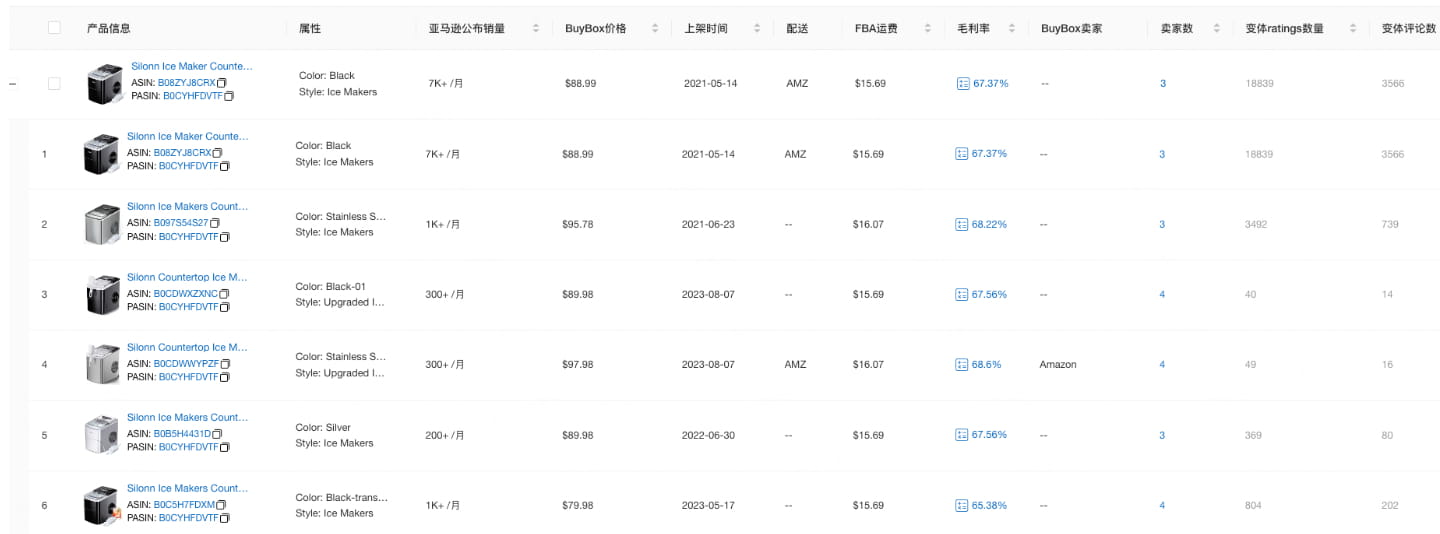Click the product image in row 5
The width and height of the screenshot is (1440, 534).
pyautogui.click(x=102, y=435)
